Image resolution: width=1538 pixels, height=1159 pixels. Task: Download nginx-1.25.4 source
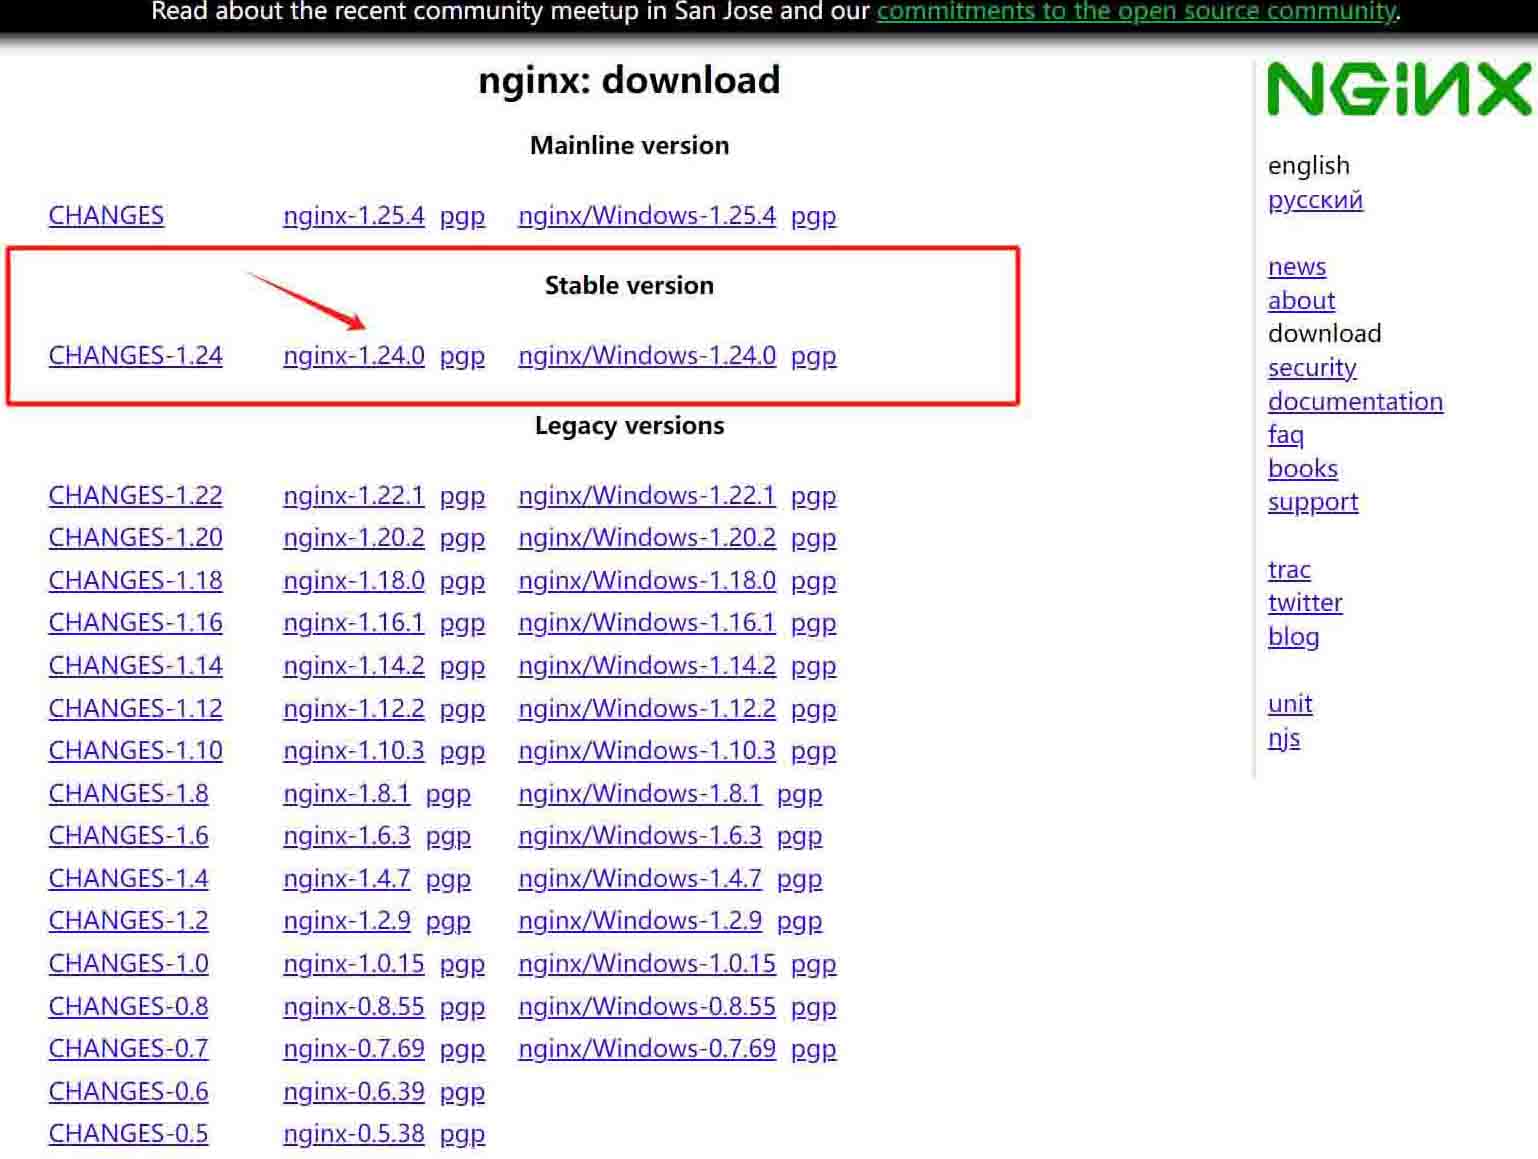[x=354, y=216]
